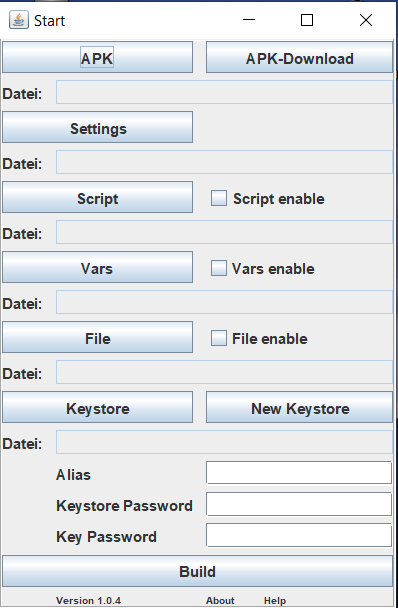Open the About link
The image size is (398, 608).
[220, 601]
